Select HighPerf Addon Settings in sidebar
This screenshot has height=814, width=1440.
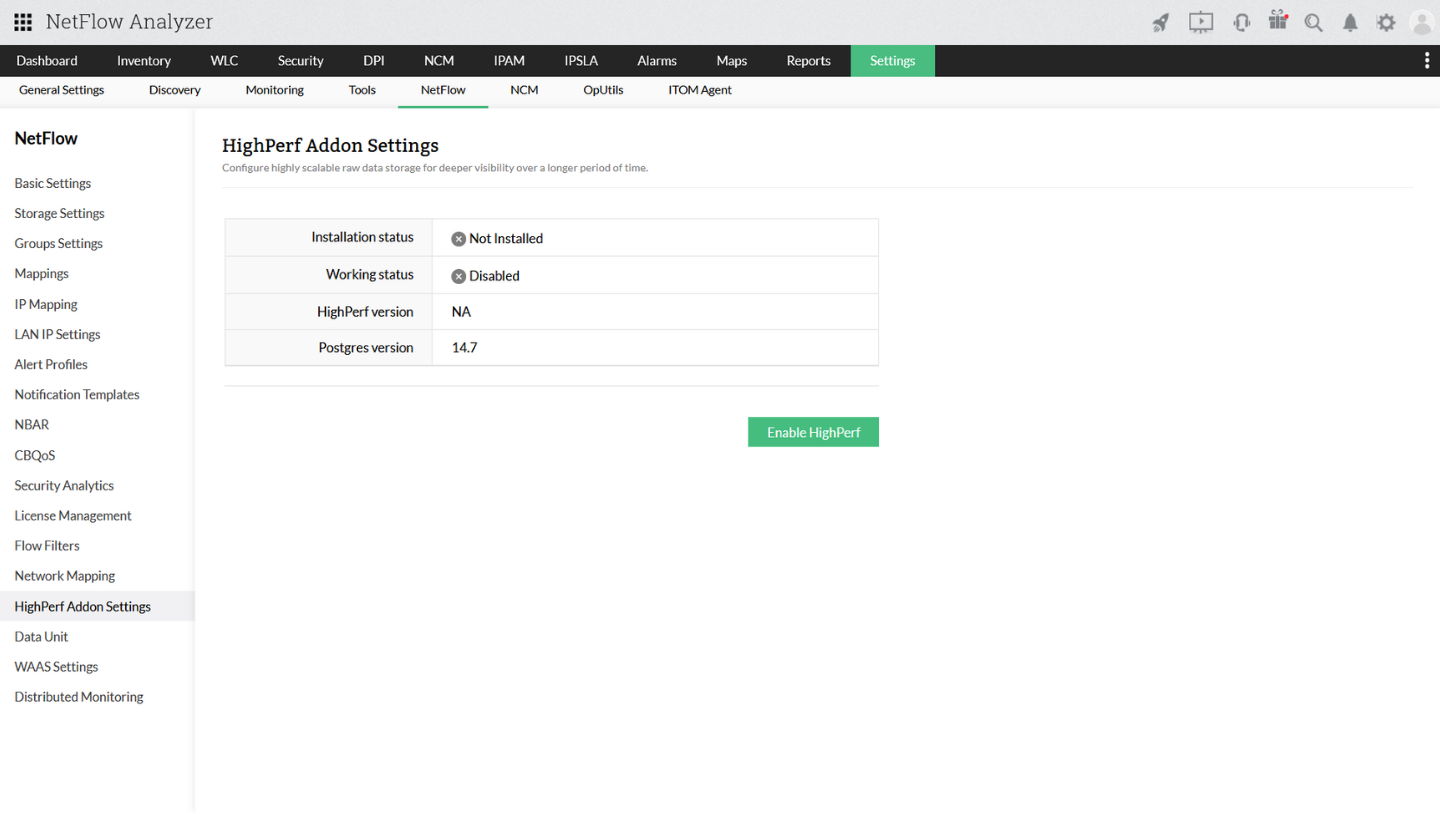[x=97, y=607]
